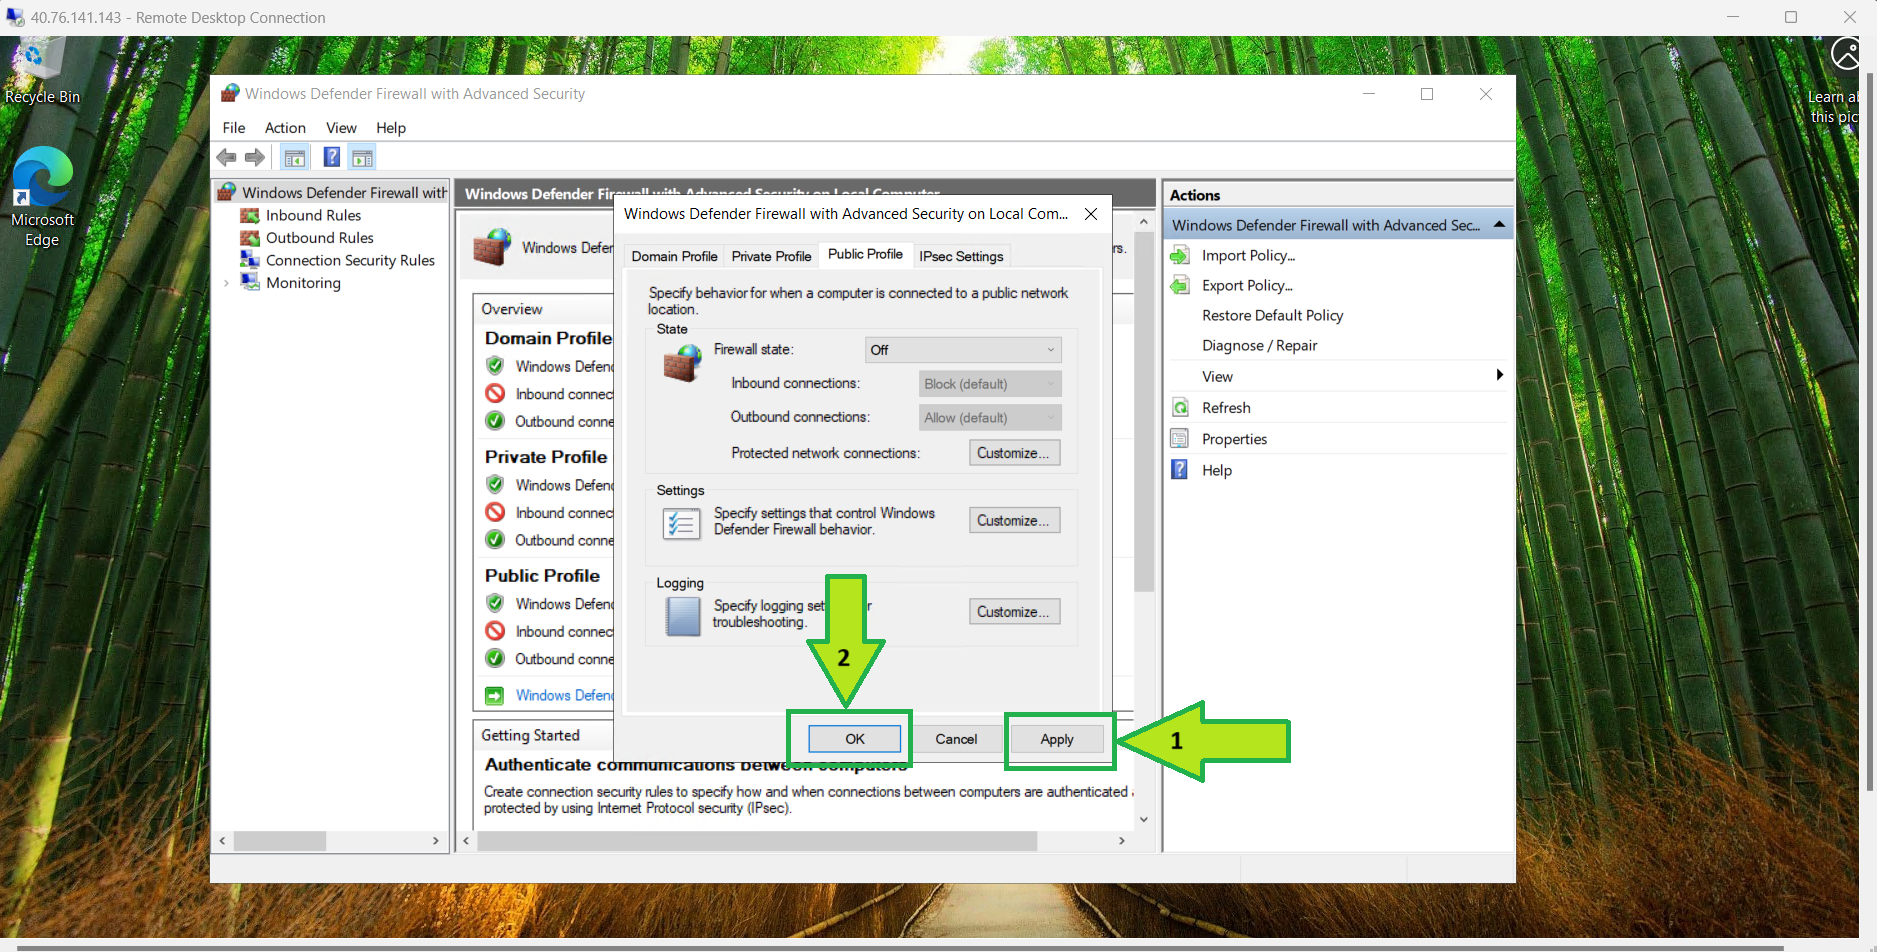Click firewall root node icon in tree
The image size is (1877, 952).
click(228, 191)
